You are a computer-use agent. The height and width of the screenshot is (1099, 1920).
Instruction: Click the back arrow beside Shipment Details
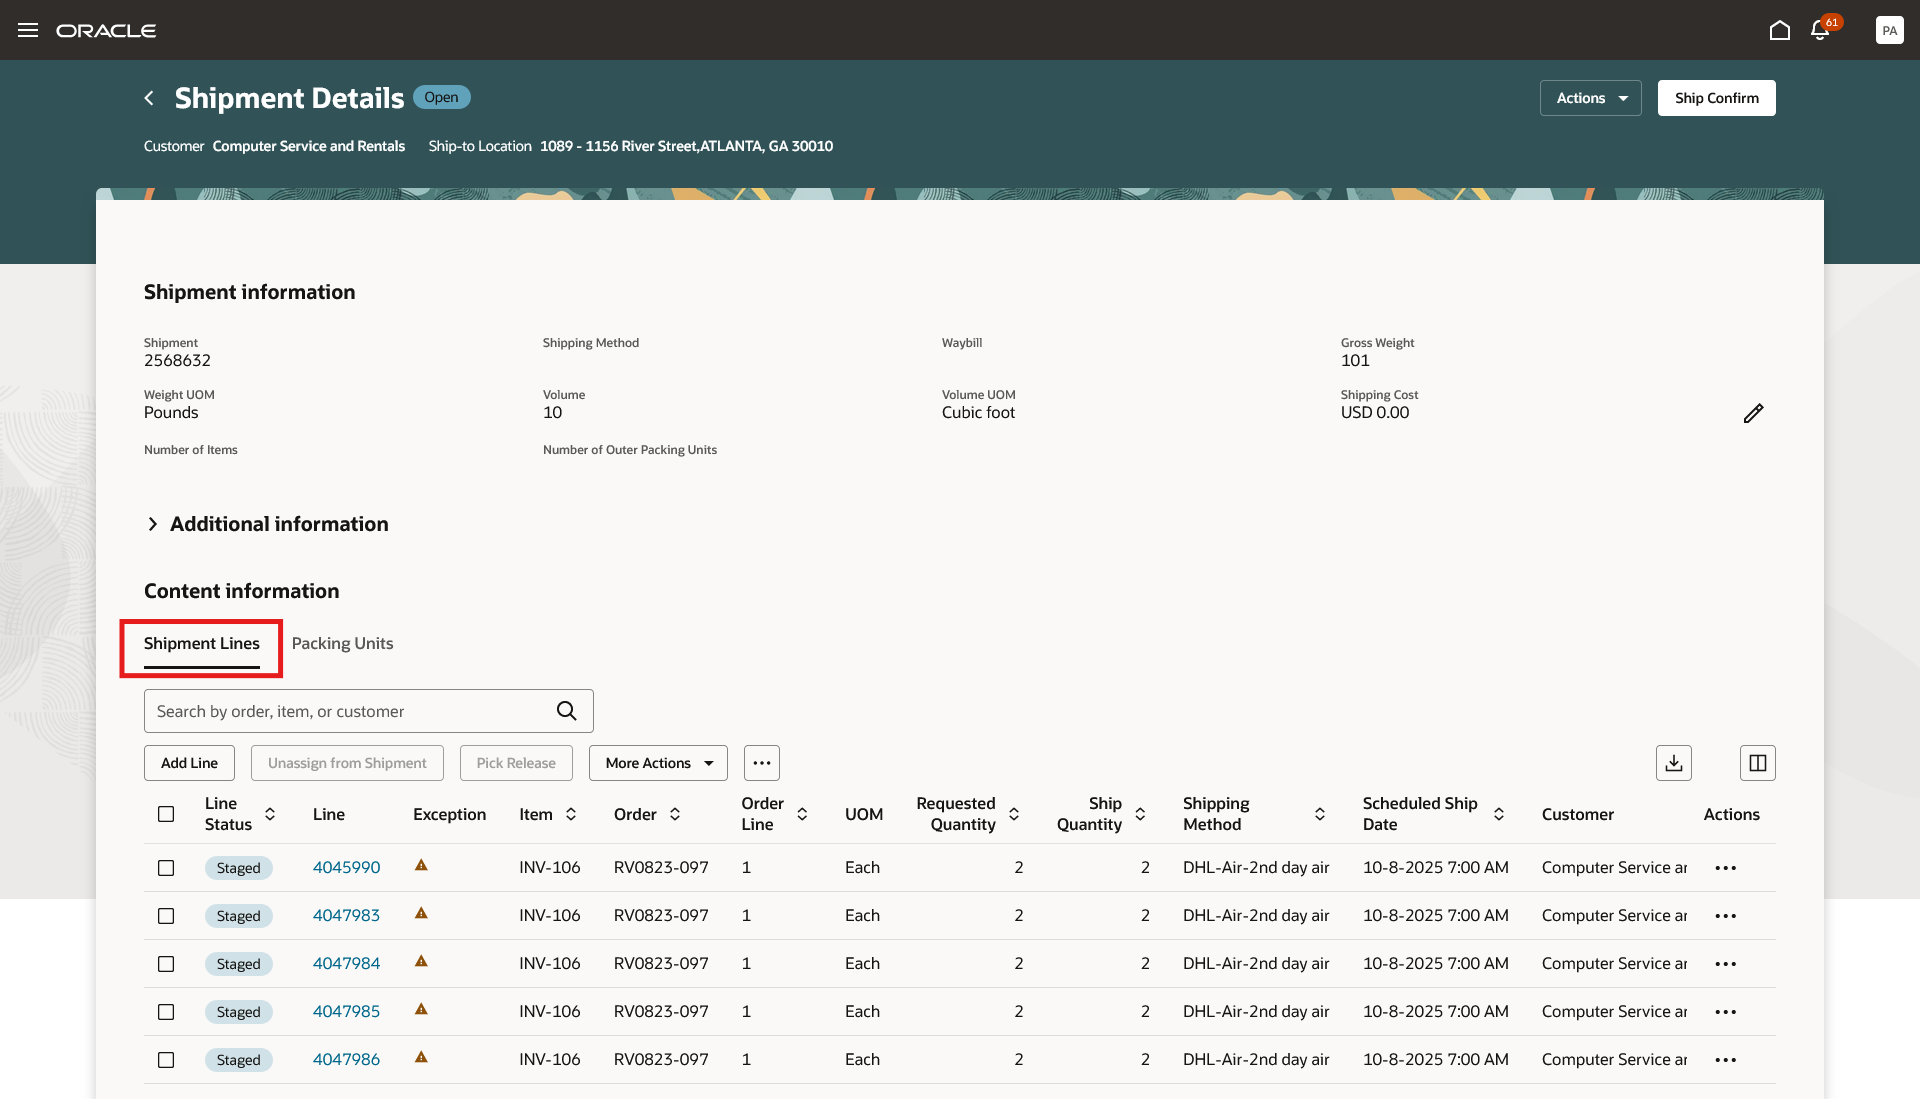point(149,98)
